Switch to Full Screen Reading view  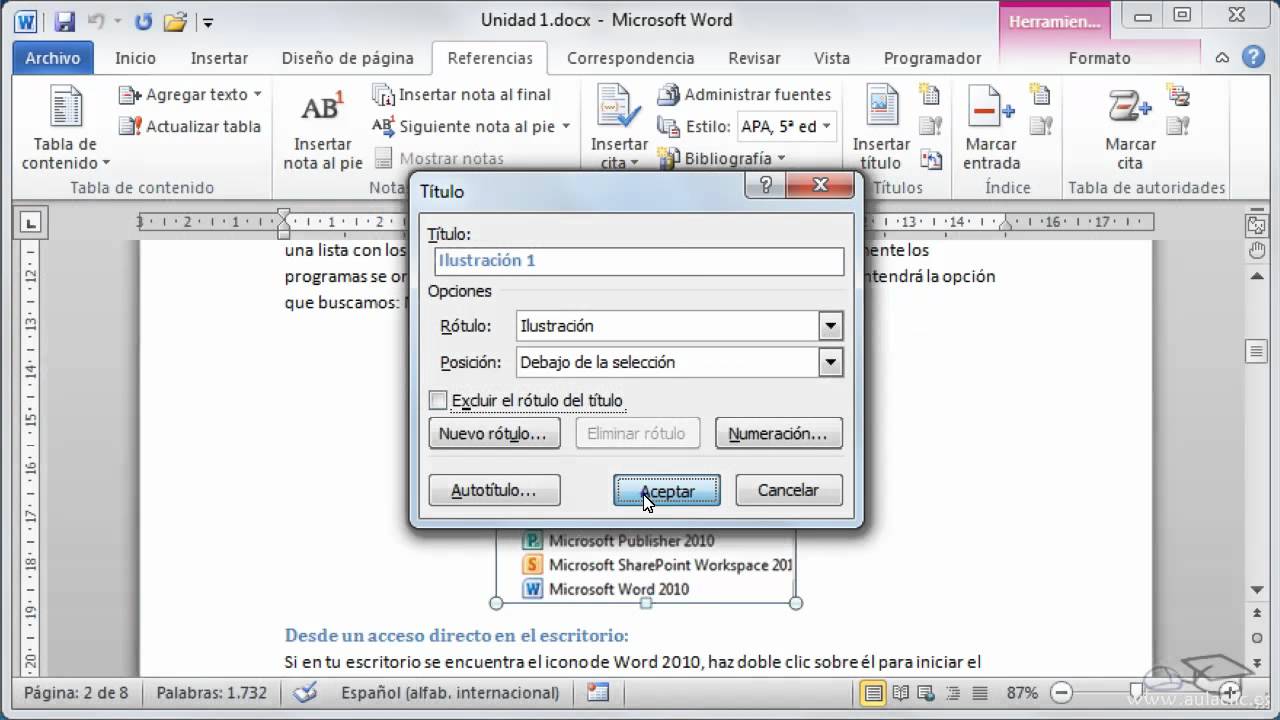900,692
